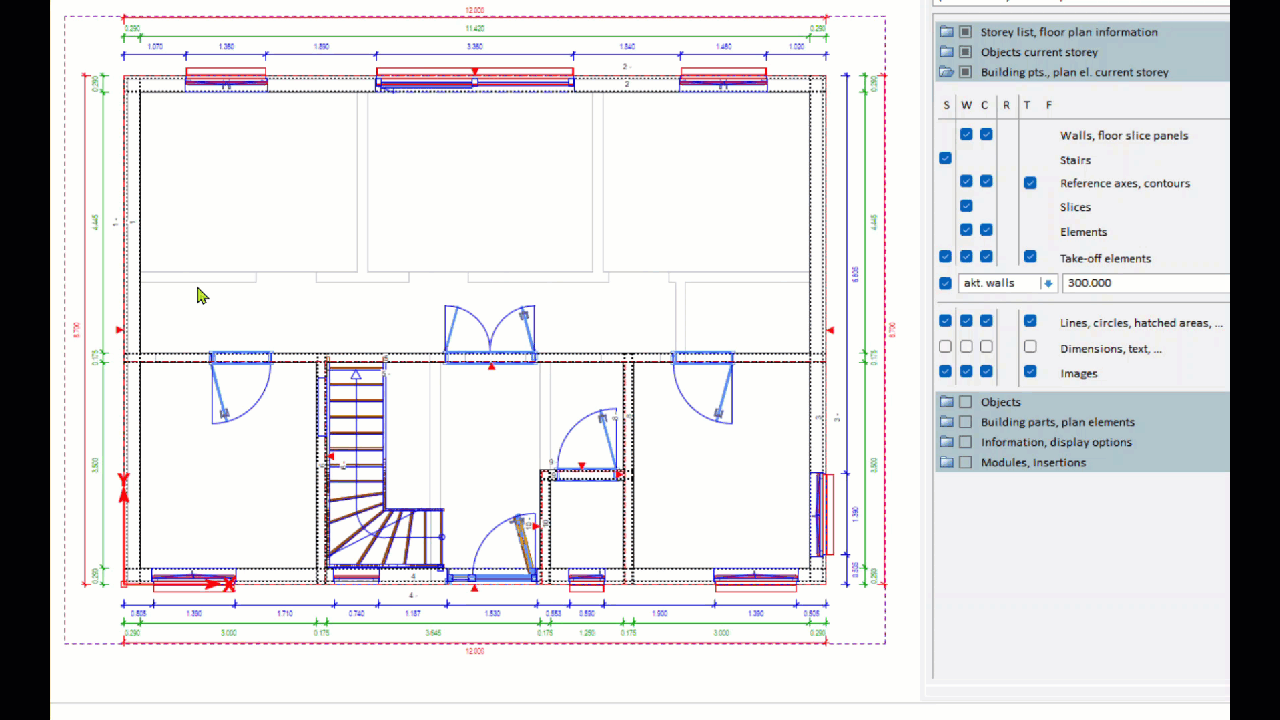
Task: Toggle the checkbox left of akt. walls
Action: pyautogui.click(x=946, y=283)
